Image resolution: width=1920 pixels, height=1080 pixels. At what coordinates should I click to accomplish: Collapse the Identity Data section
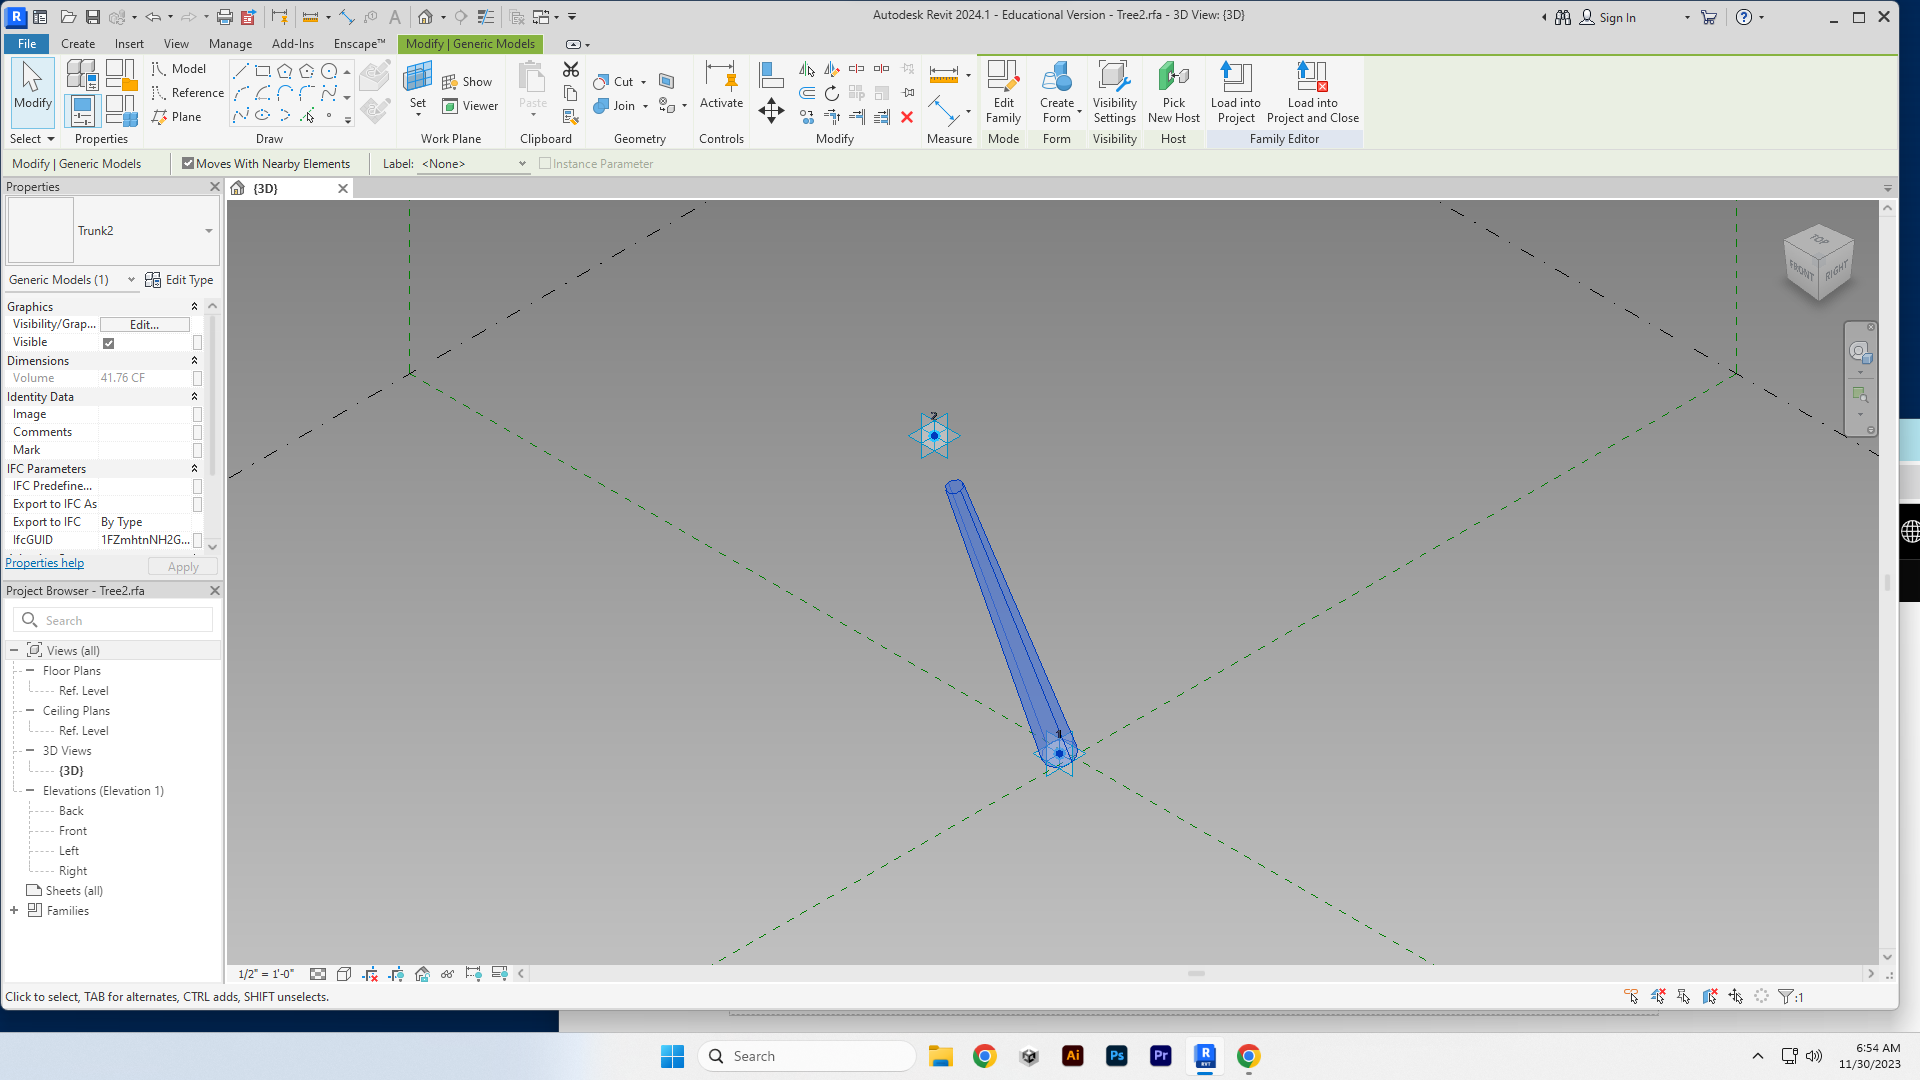coord(195,396)
